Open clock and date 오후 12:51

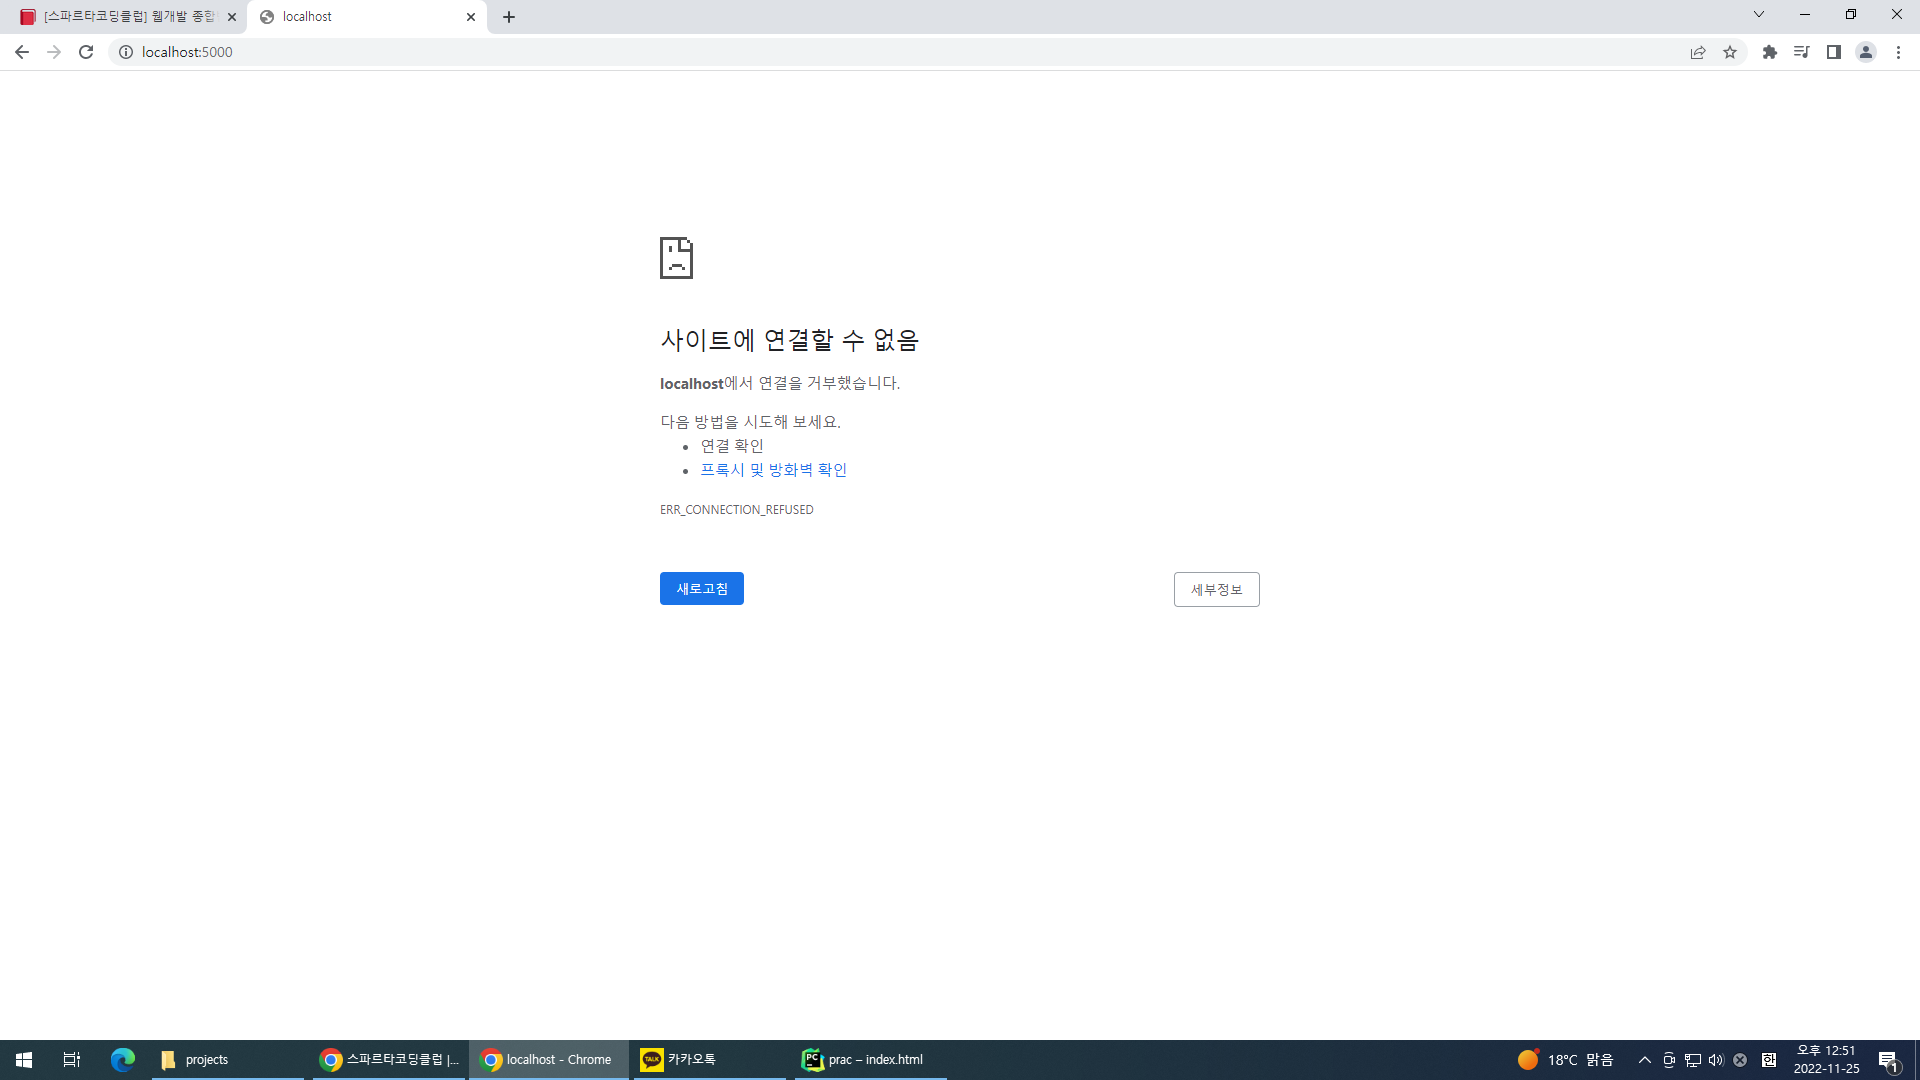(1826, 1060)
